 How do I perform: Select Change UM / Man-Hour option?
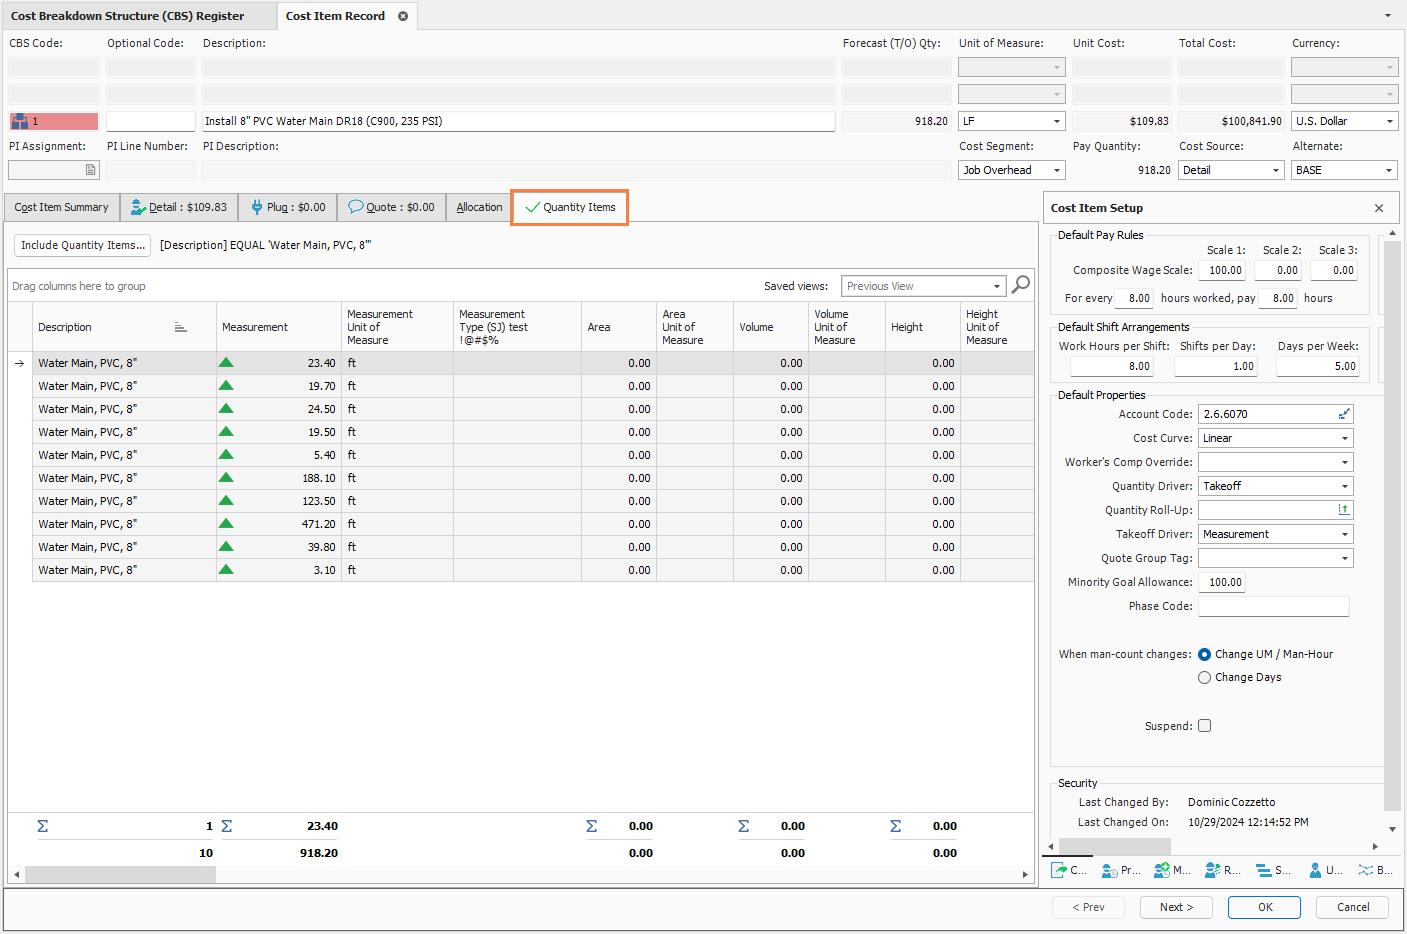click(x=1204, y=654)
